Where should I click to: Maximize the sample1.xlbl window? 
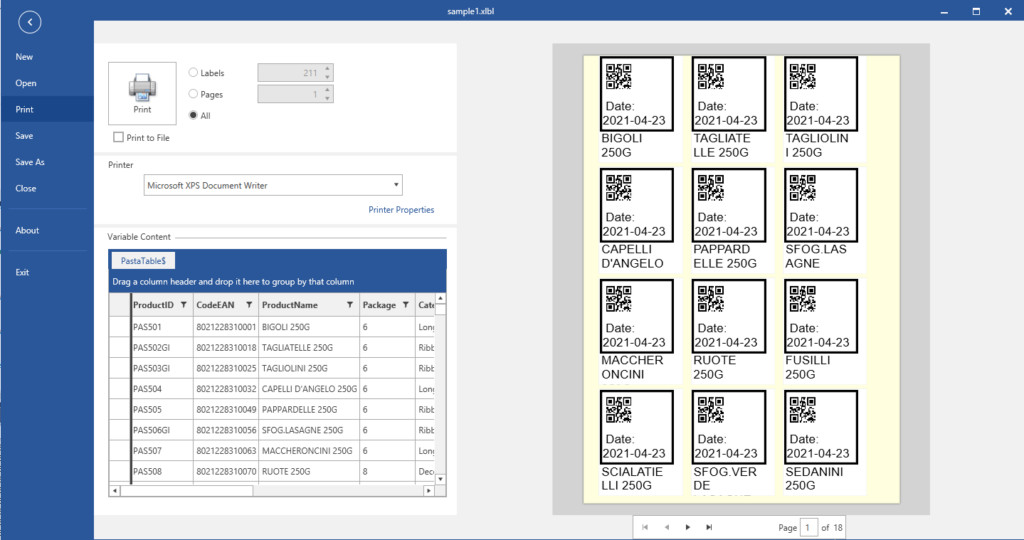pyautogui.click(x=976, y=11)
